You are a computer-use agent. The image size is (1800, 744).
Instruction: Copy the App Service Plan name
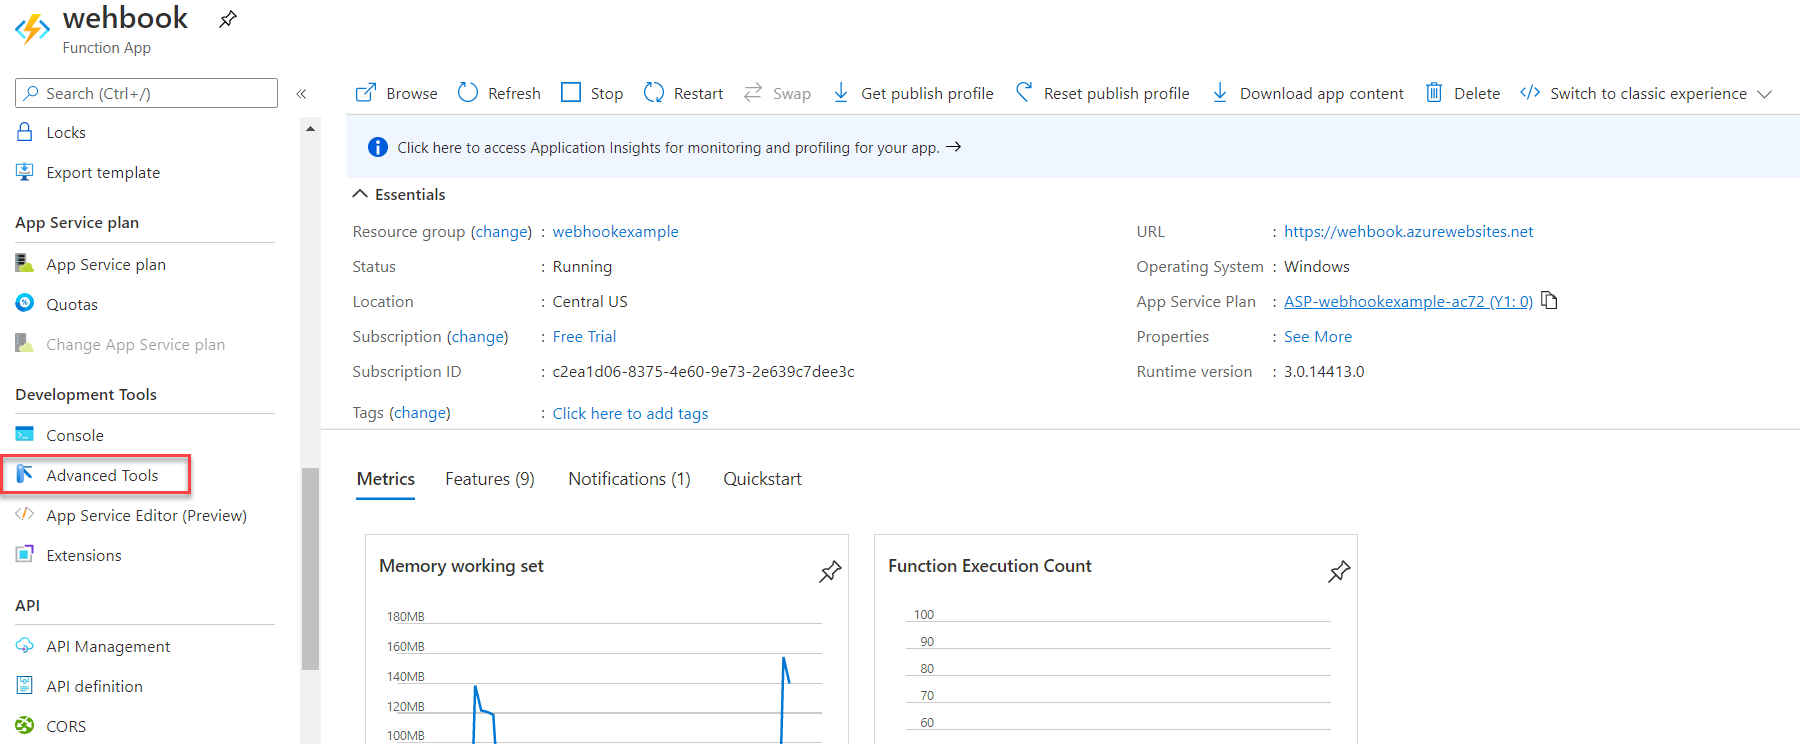(x=1550, y=300)
